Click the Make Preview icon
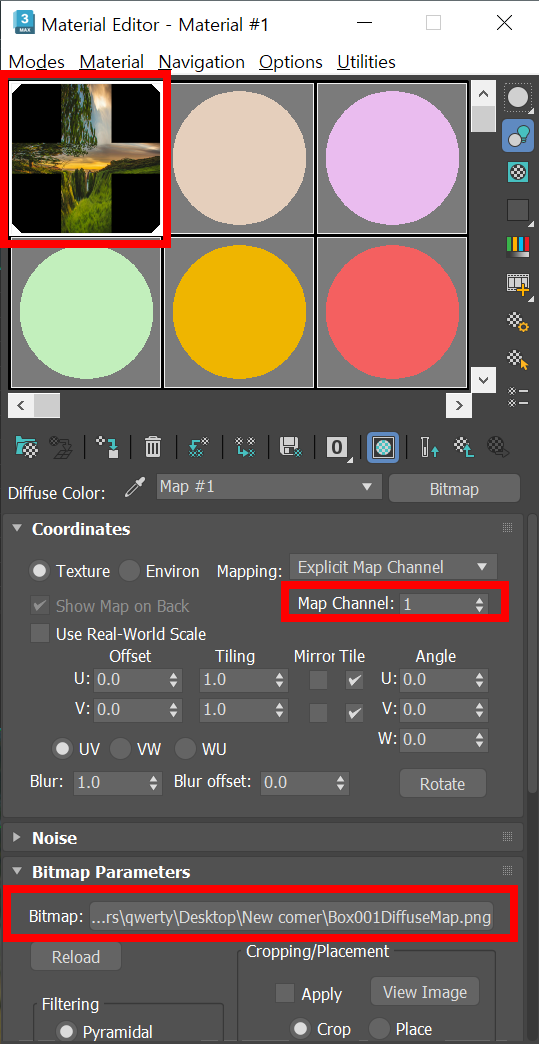The image size is (539, 1044). (x=517, y=284)
